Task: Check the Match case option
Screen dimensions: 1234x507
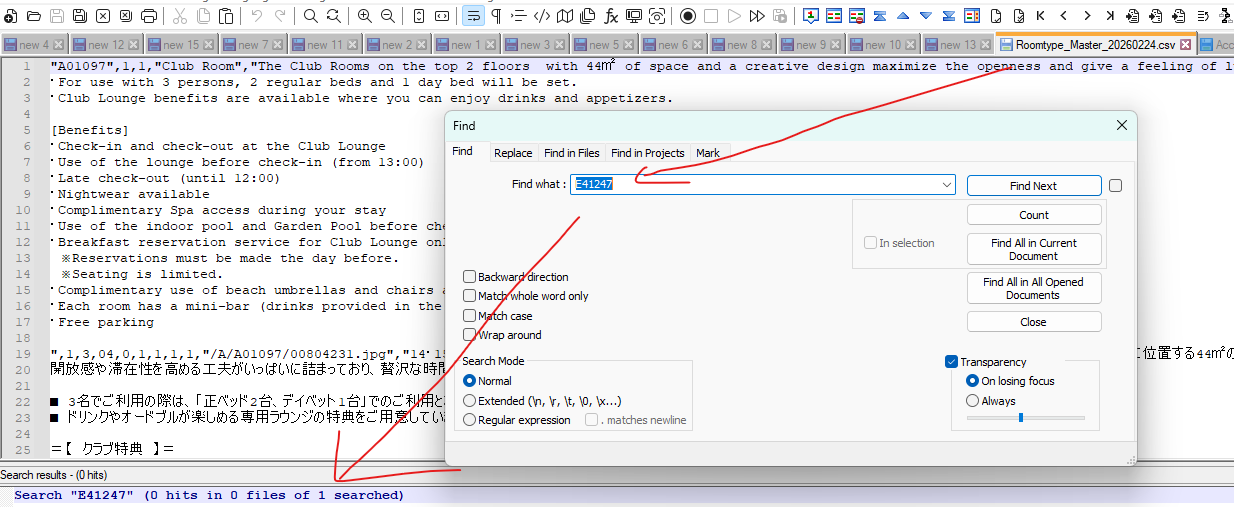Action: tap(470, 316)
